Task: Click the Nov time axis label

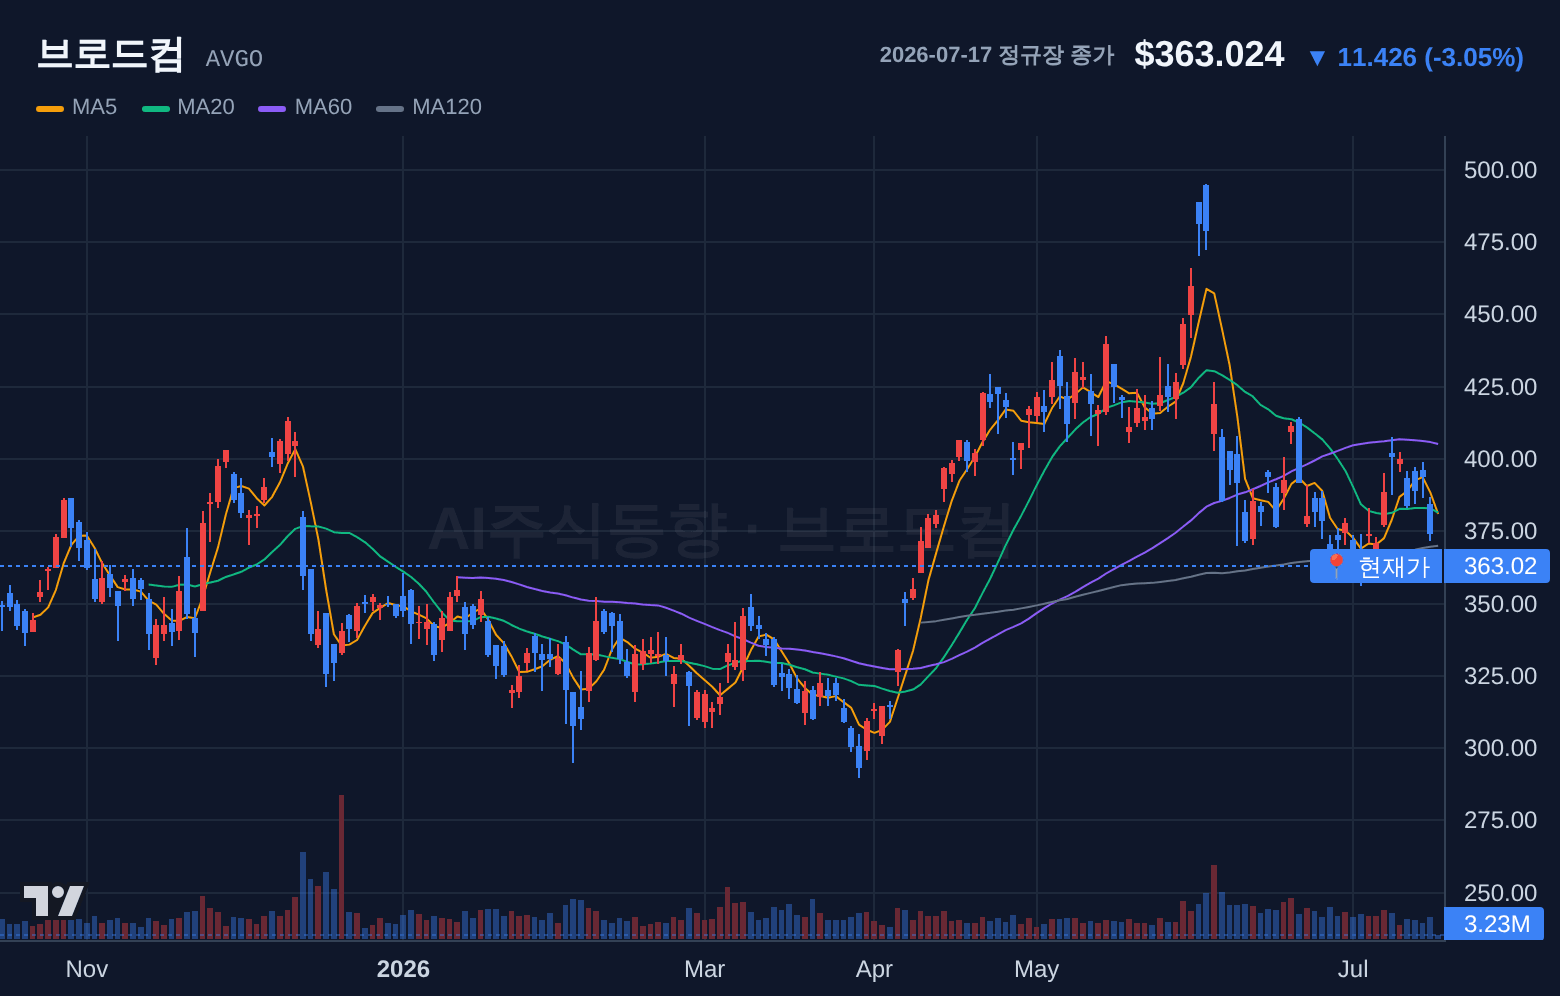Action: [87, 969]
